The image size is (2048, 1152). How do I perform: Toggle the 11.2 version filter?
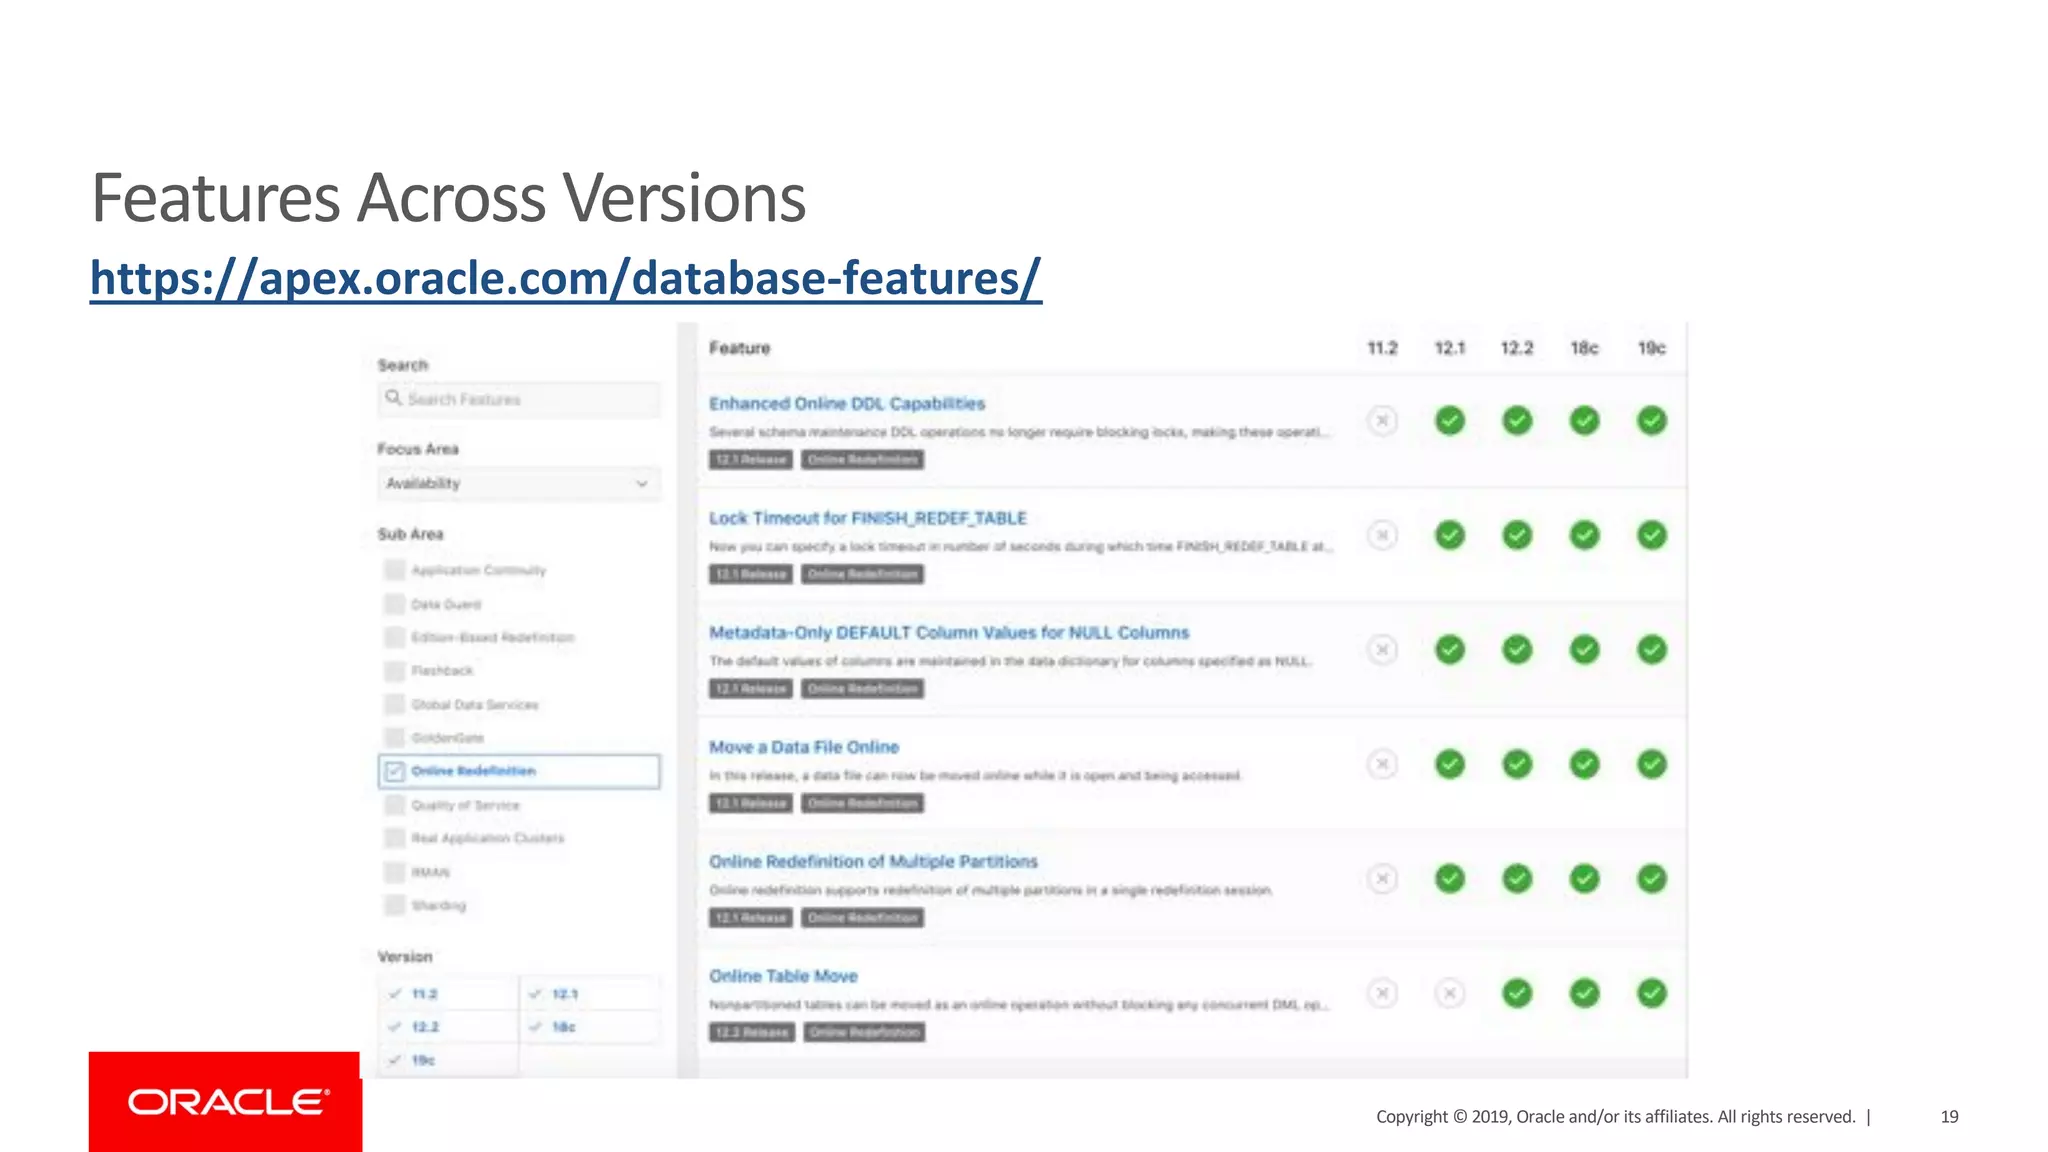448,994
